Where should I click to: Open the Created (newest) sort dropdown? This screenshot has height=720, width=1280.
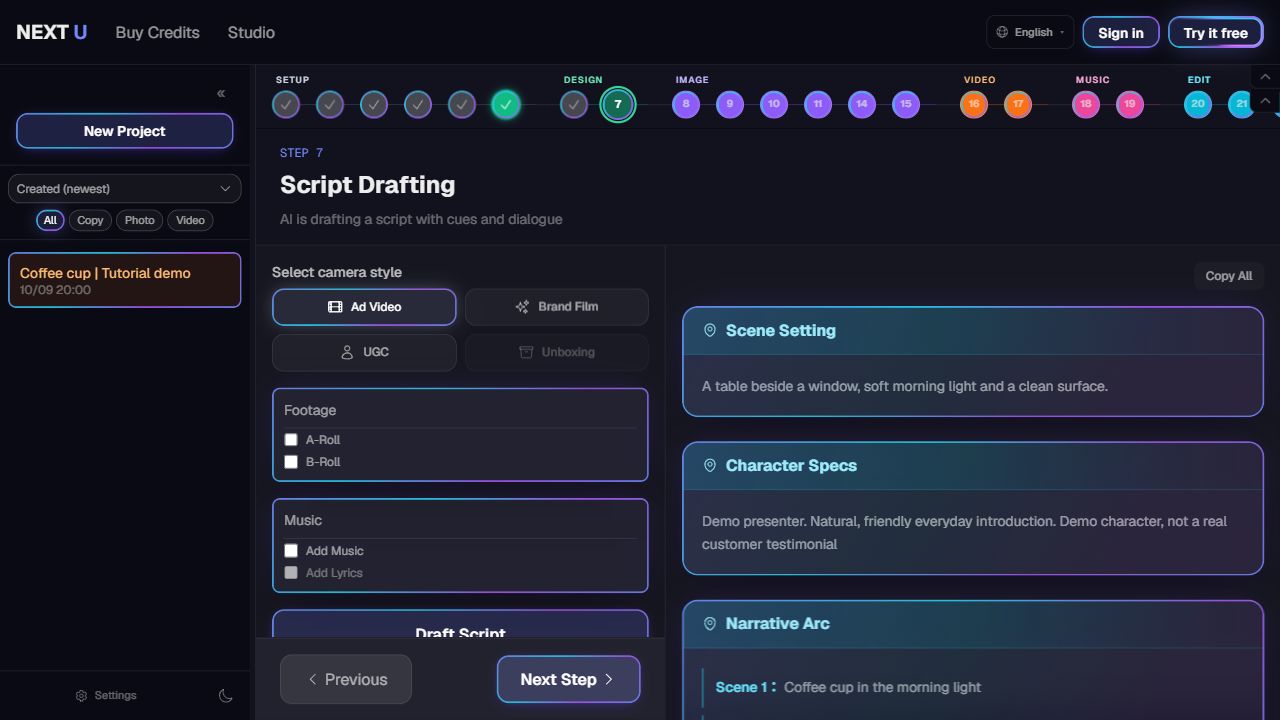coord(125,189)
